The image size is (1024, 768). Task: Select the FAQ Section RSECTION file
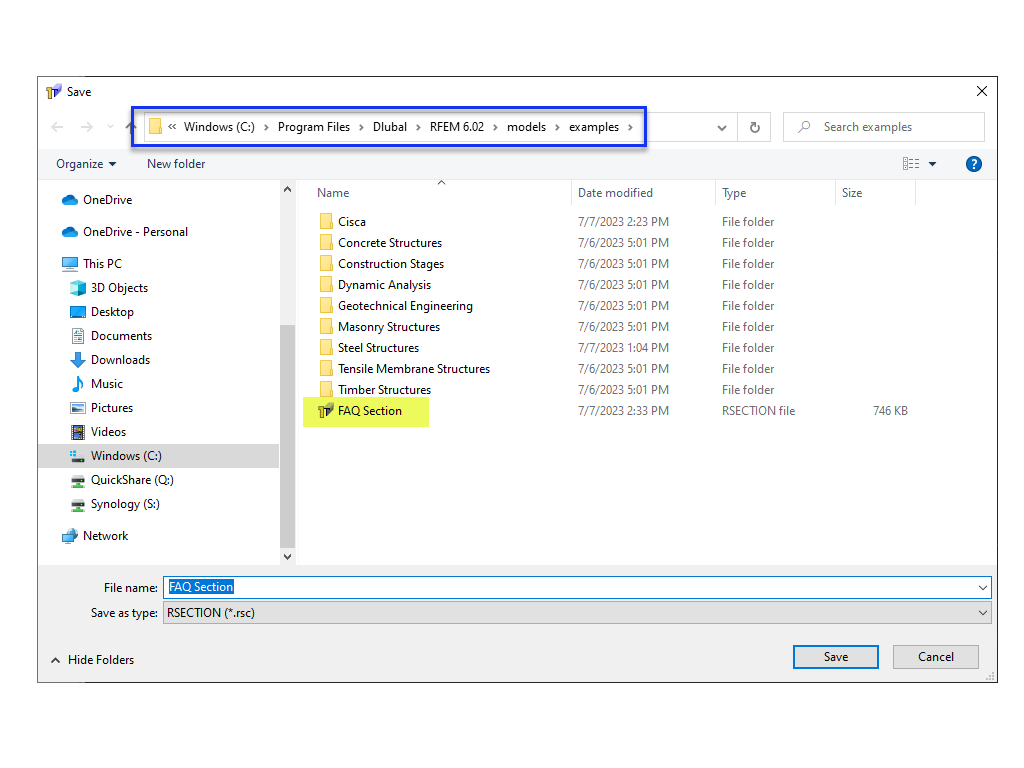click(370, 410)
